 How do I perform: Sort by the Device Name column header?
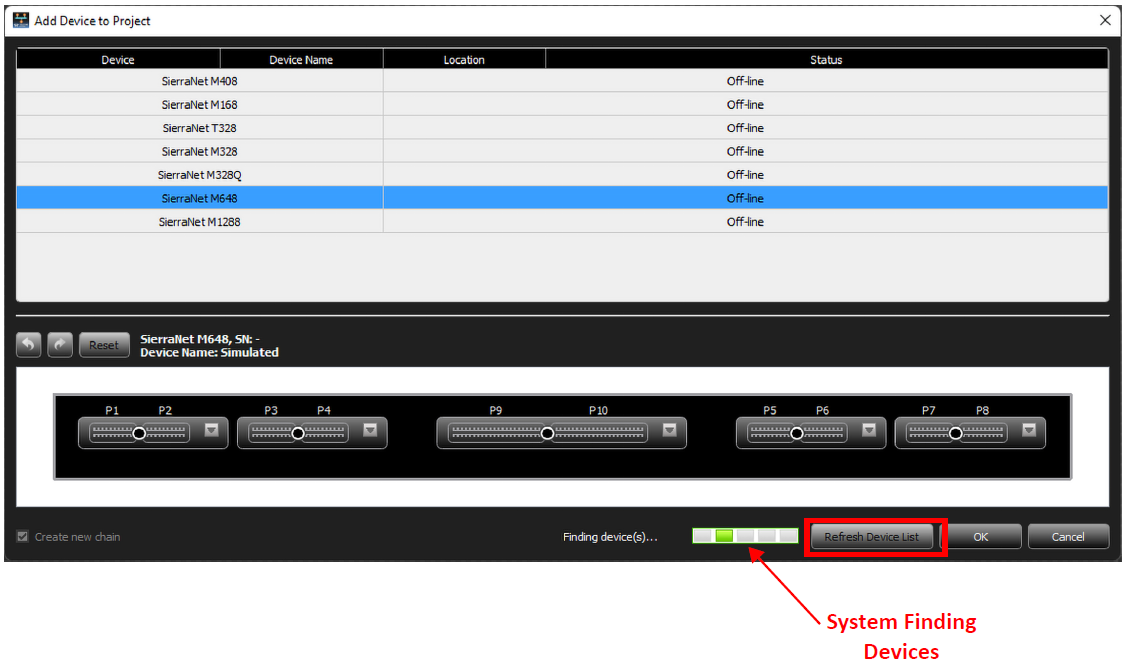301,60
